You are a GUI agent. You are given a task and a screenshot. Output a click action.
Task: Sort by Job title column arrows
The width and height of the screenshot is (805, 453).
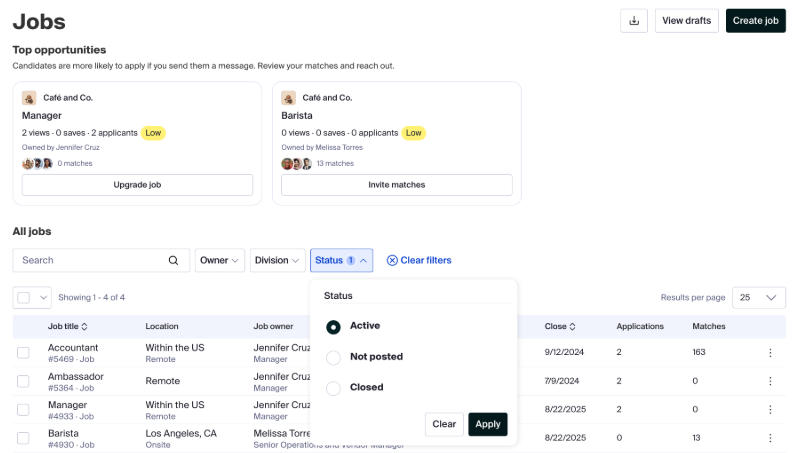(x=84, y=326)
